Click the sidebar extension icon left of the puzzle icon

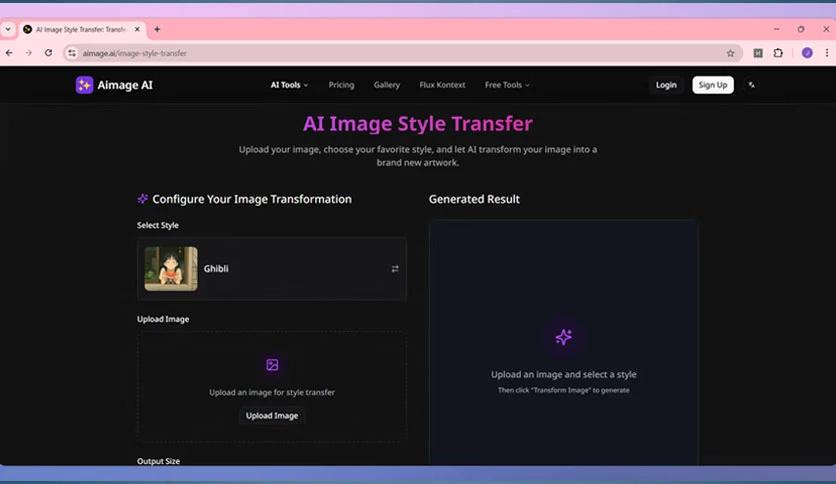pos(758,53)
